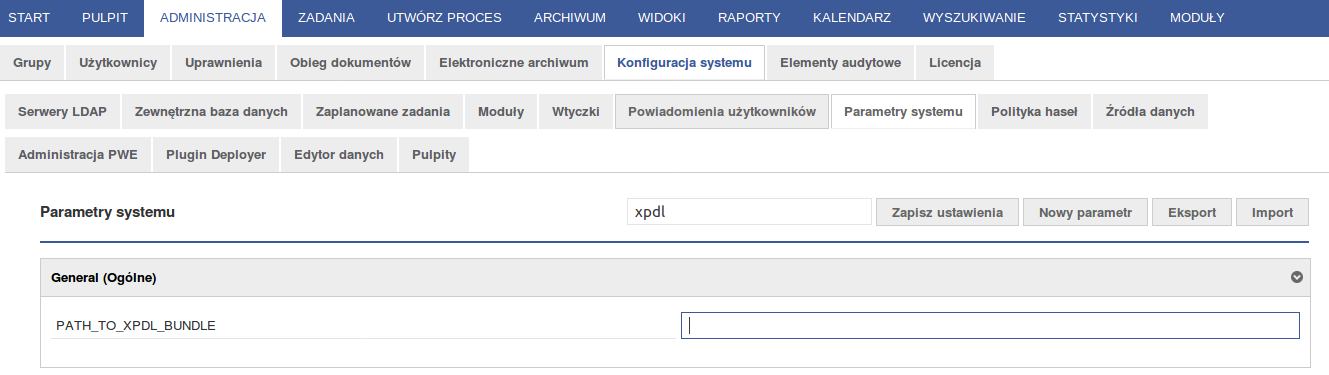The image size is (1329, 375).
Task: Click the xpdl search filter field
Action: click(x=749, y=212)
